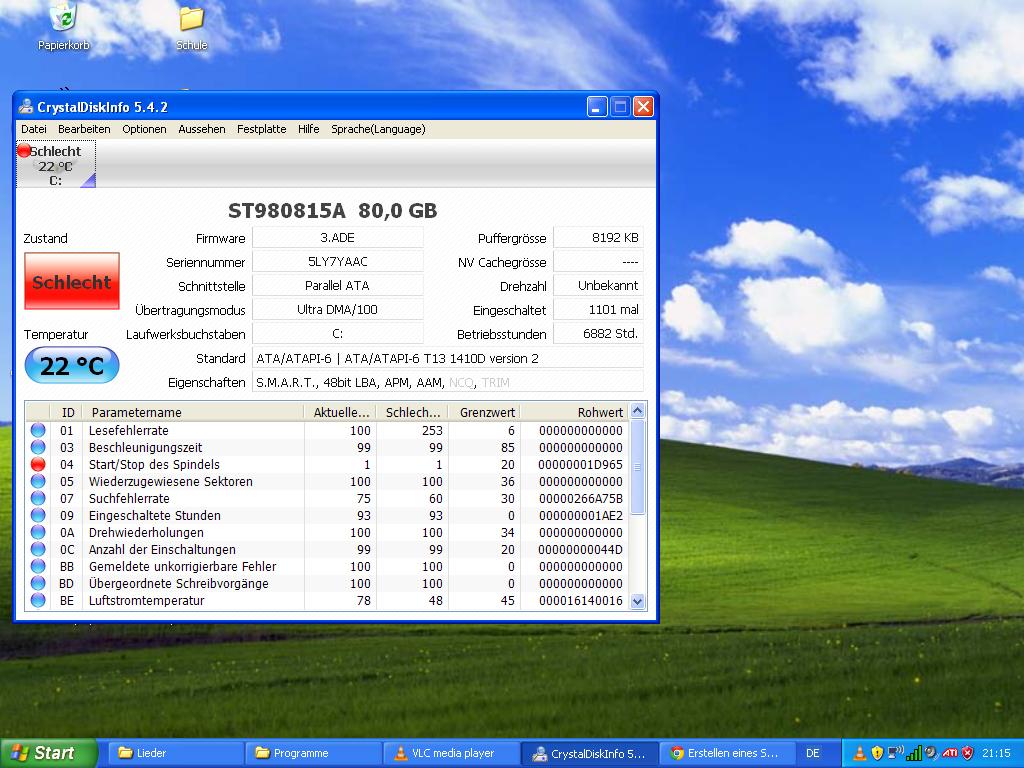Click the red Schlecht health status button
The height and width of the screenshot is (768, 1024).
click(x=72, y=281)
